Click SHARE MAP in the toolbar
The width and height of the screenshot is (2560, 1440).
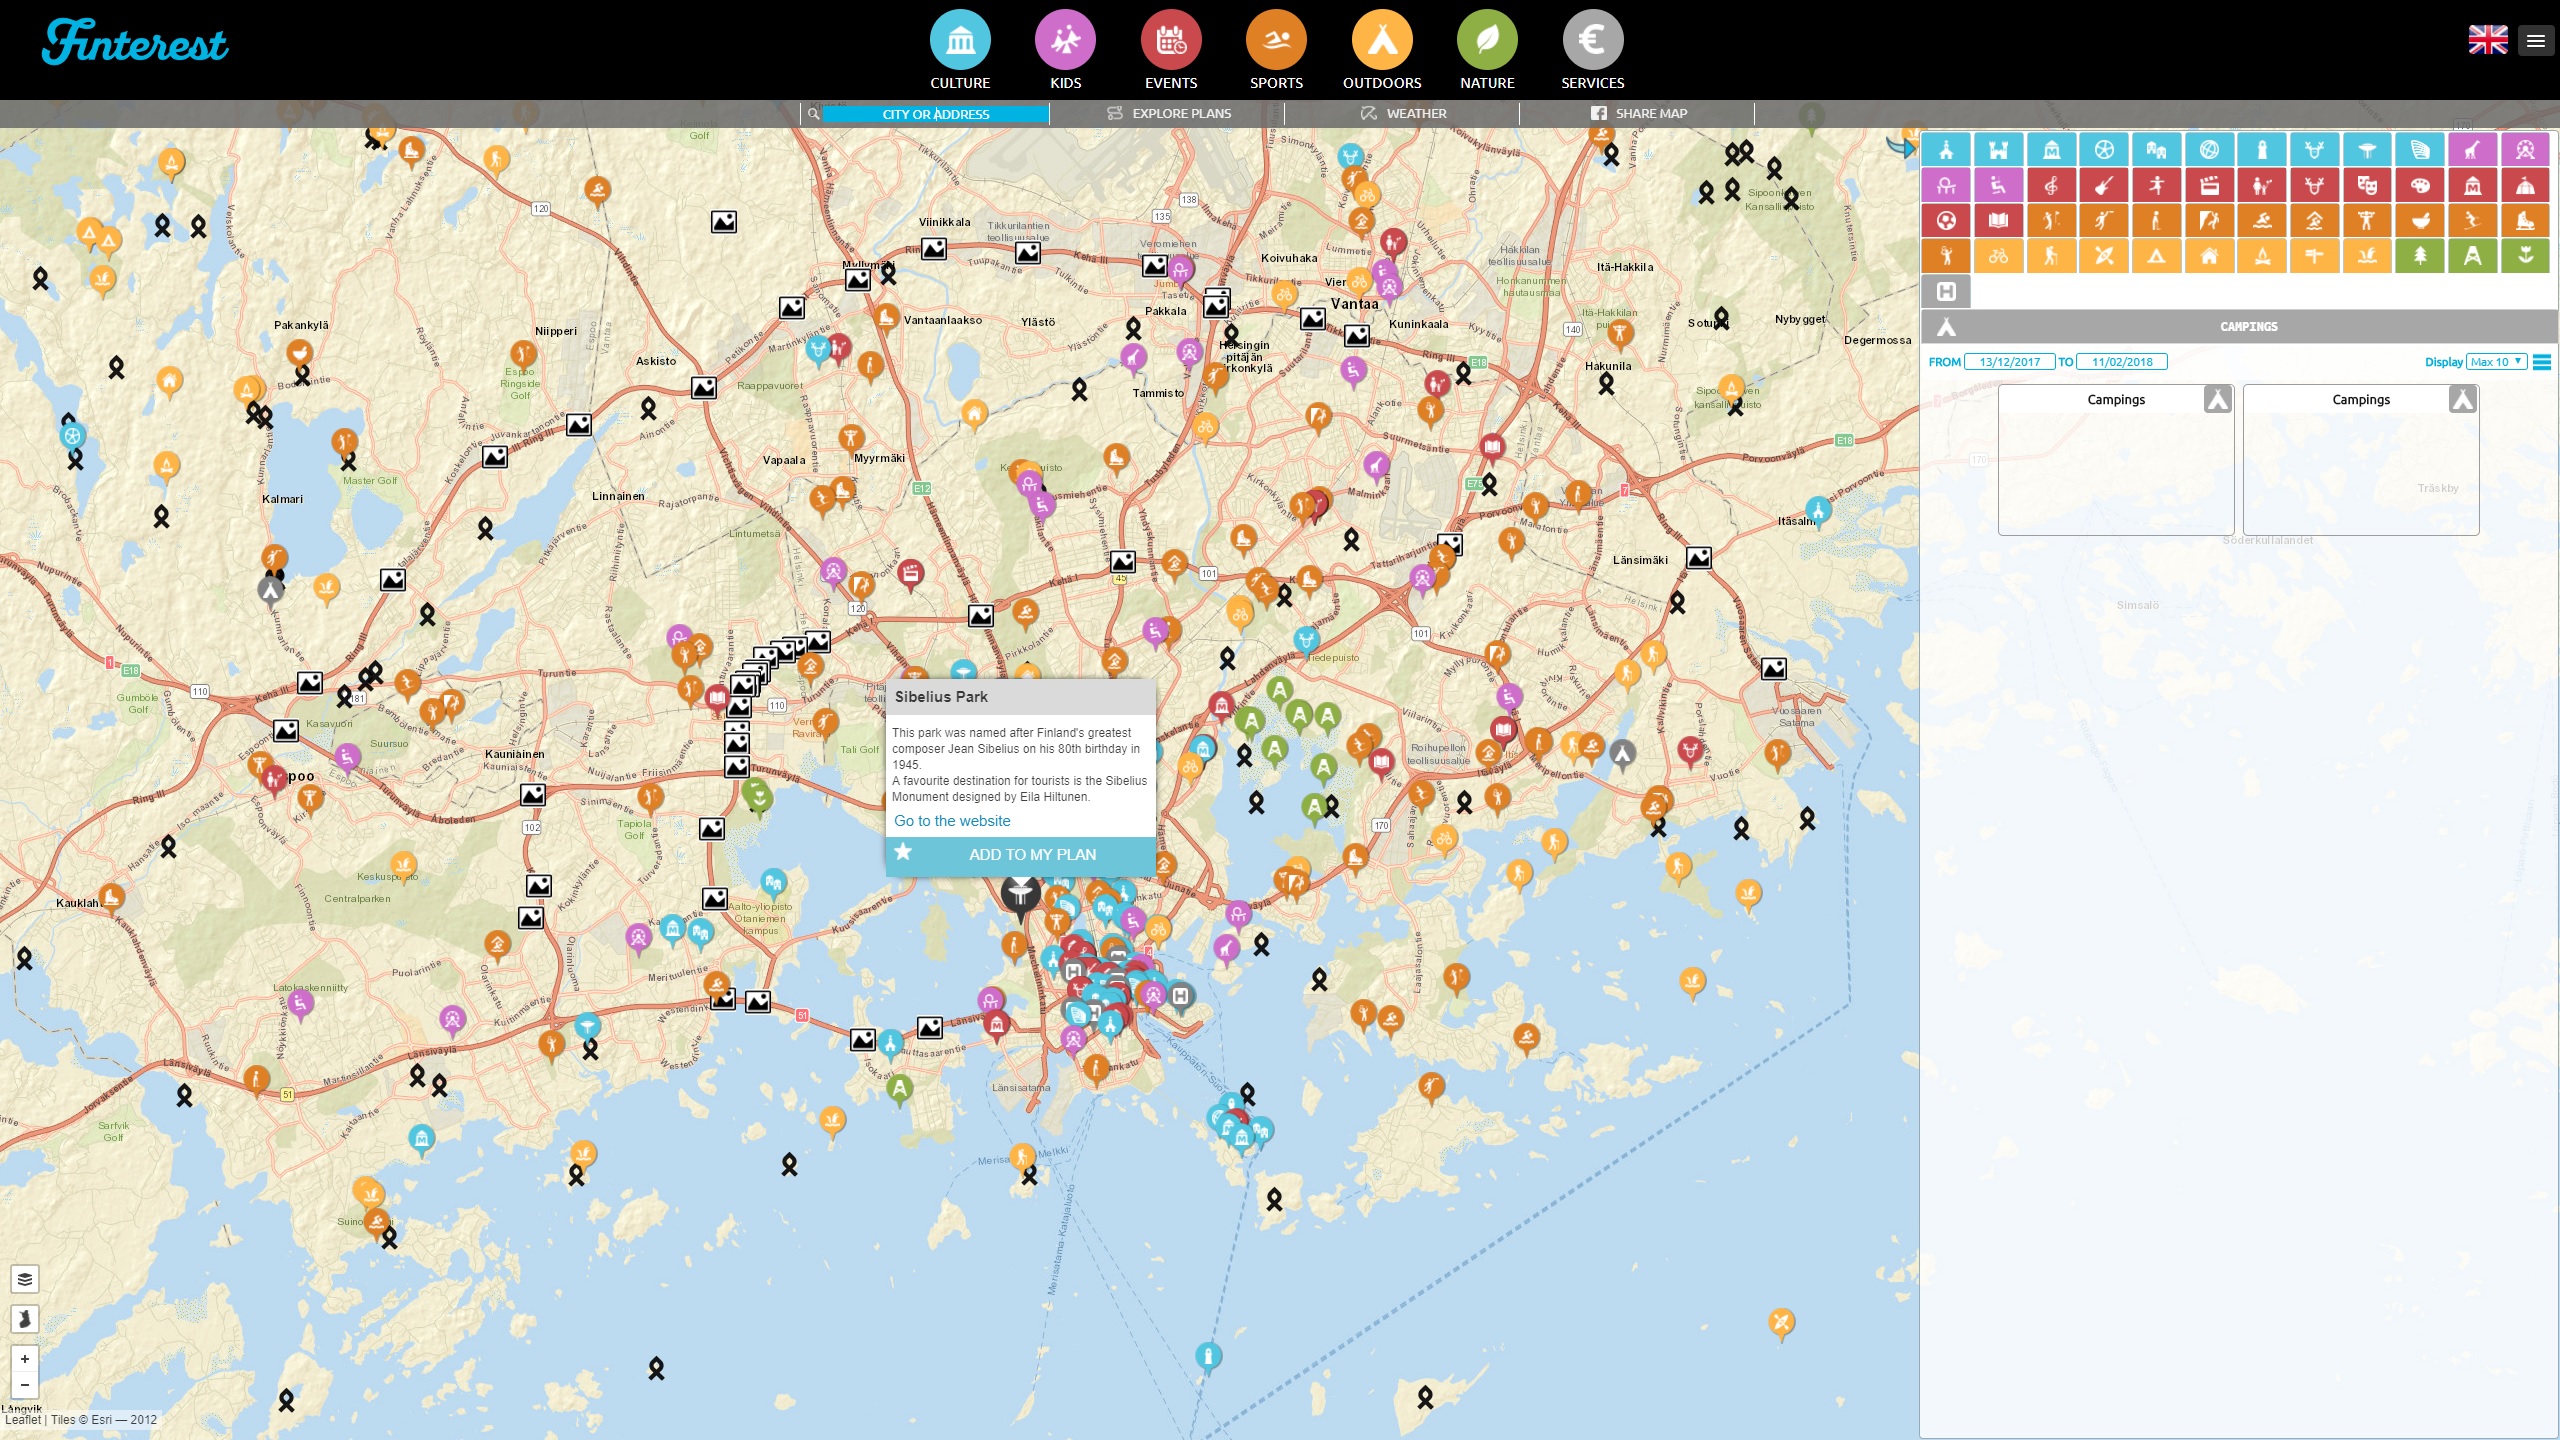click(1638, 113)
